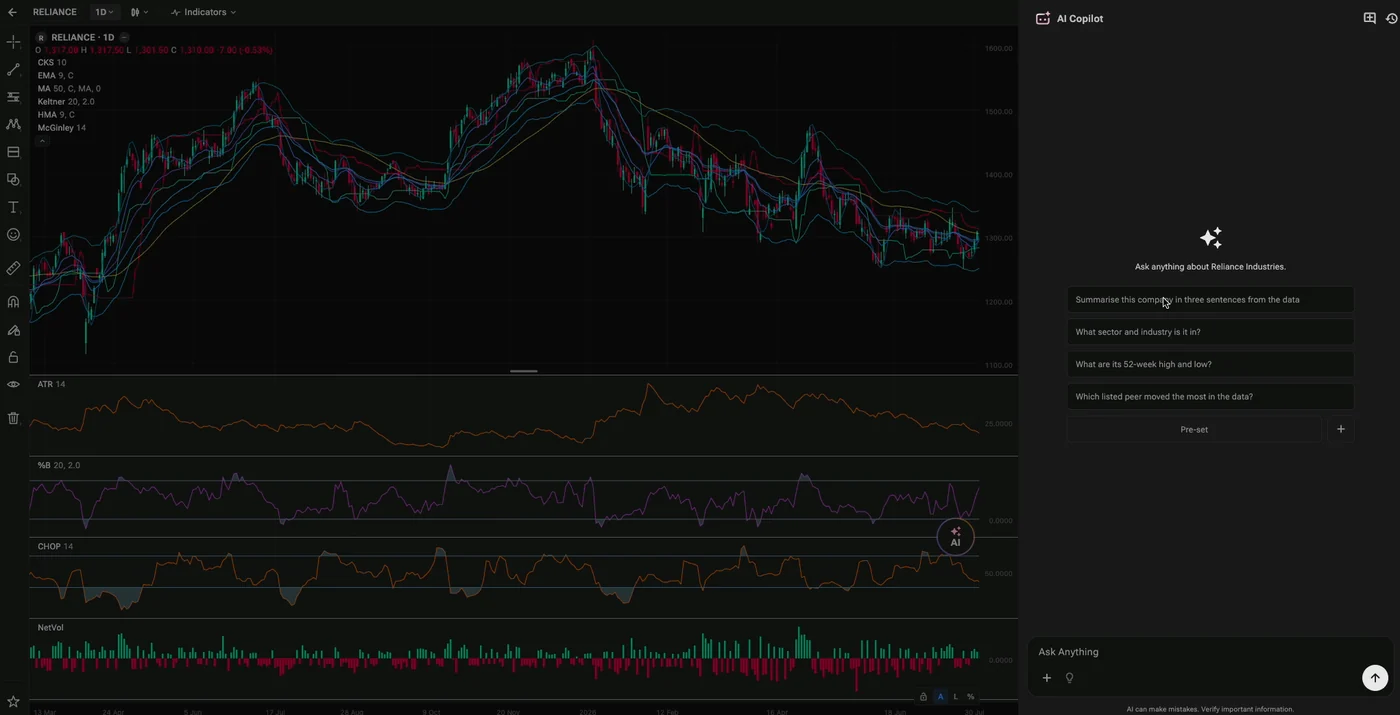Toggle auto scale A button

point(940,696)
